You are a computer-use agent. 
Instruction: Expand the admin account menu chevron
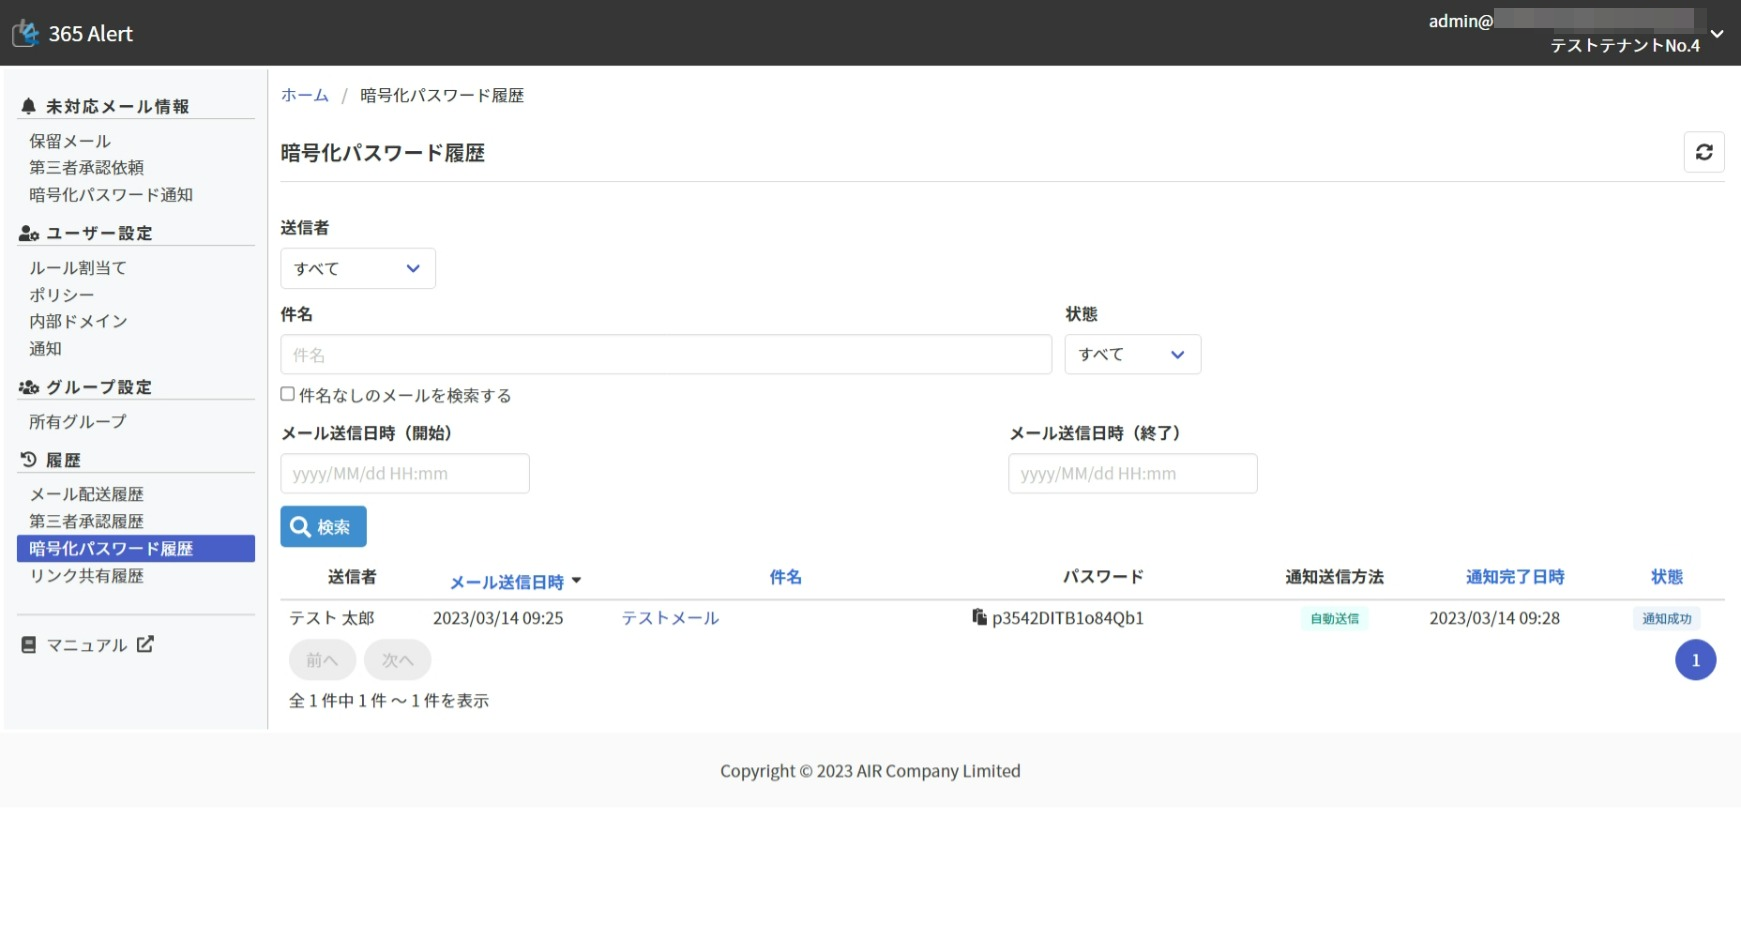[1717, 33]
